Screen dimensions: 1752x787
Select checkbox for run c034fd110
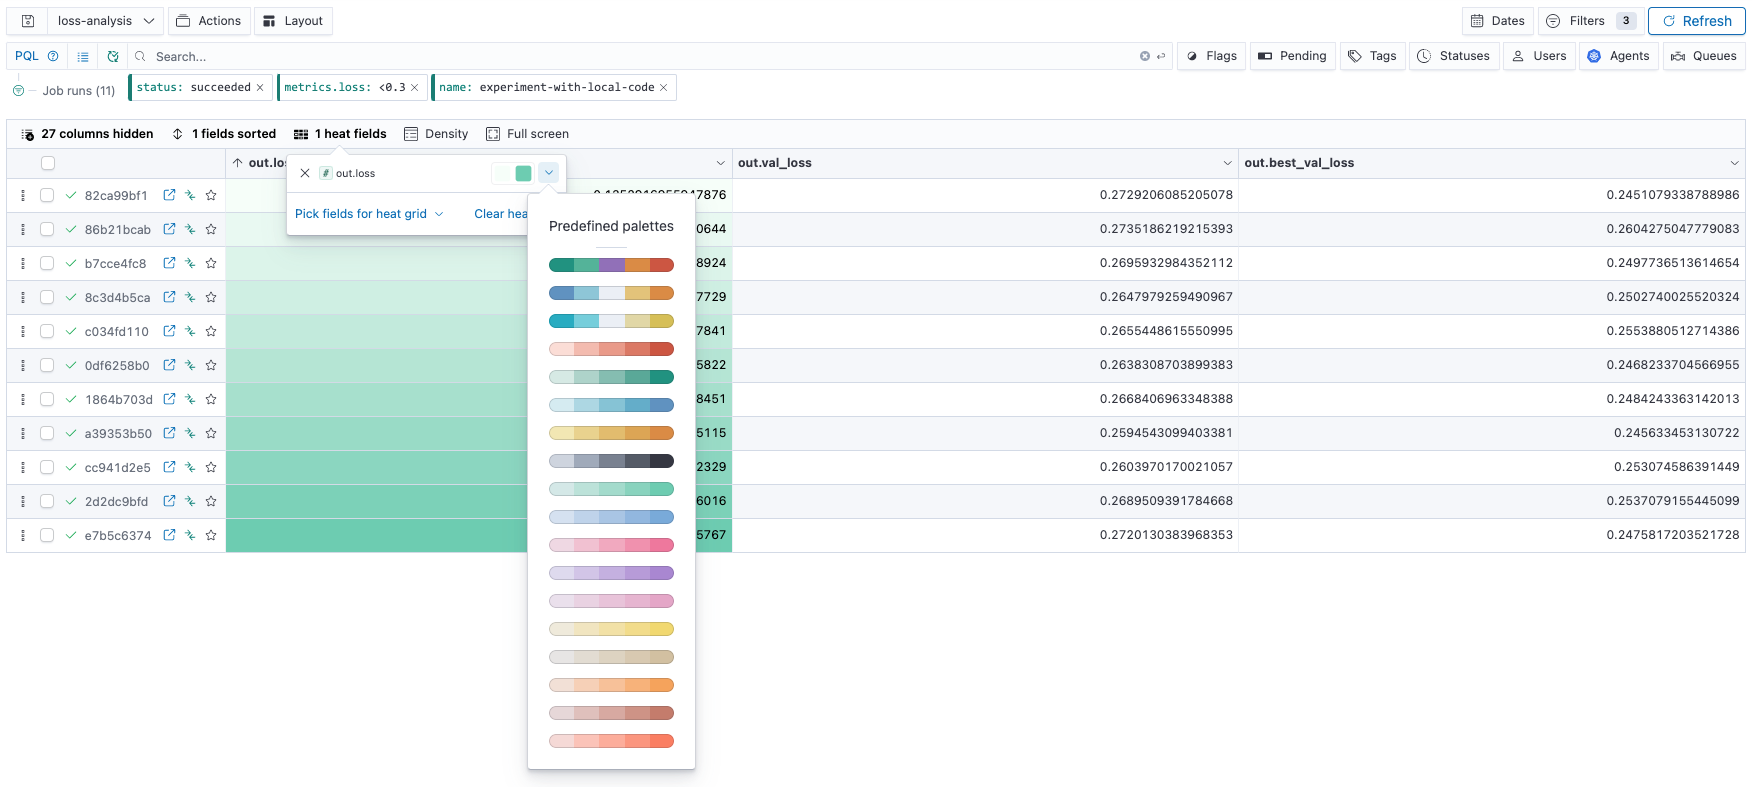click(47, 331)
